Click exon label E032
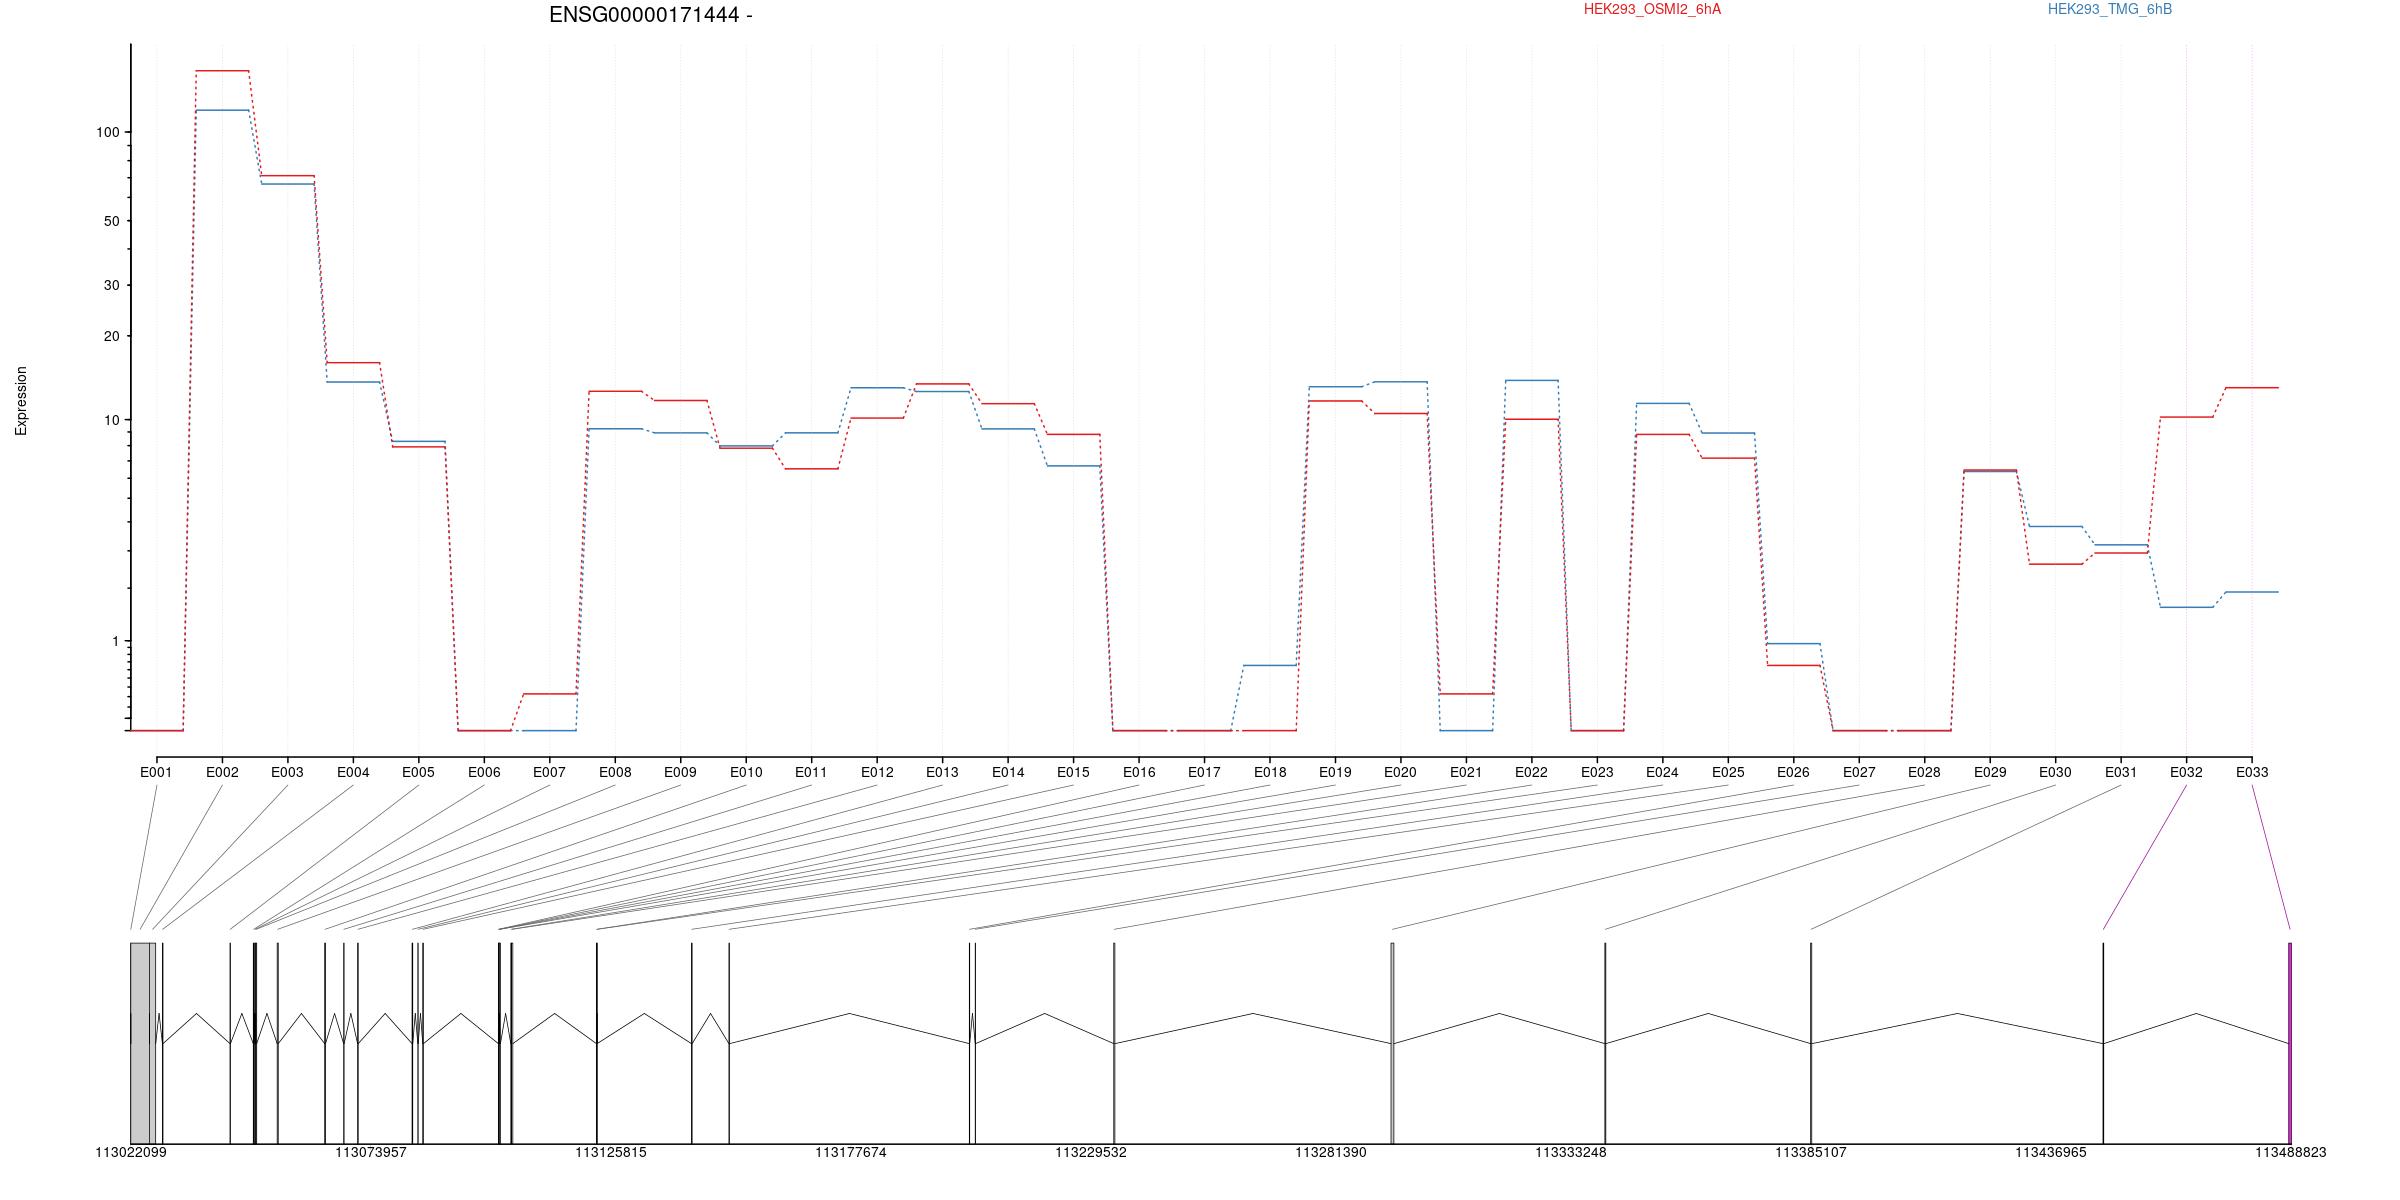2400x1200 pixels. (x=2186, y=772)
